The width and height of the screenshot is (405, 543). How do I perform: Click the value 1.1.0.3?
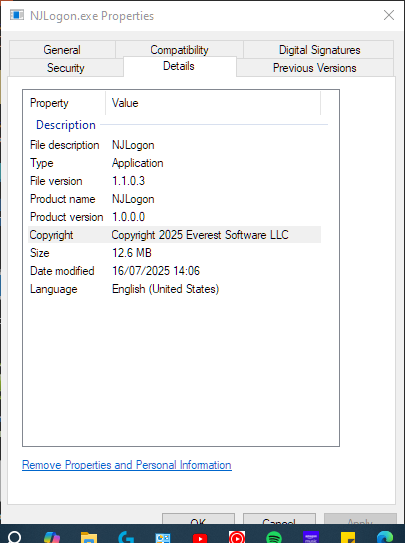(128, 181)
